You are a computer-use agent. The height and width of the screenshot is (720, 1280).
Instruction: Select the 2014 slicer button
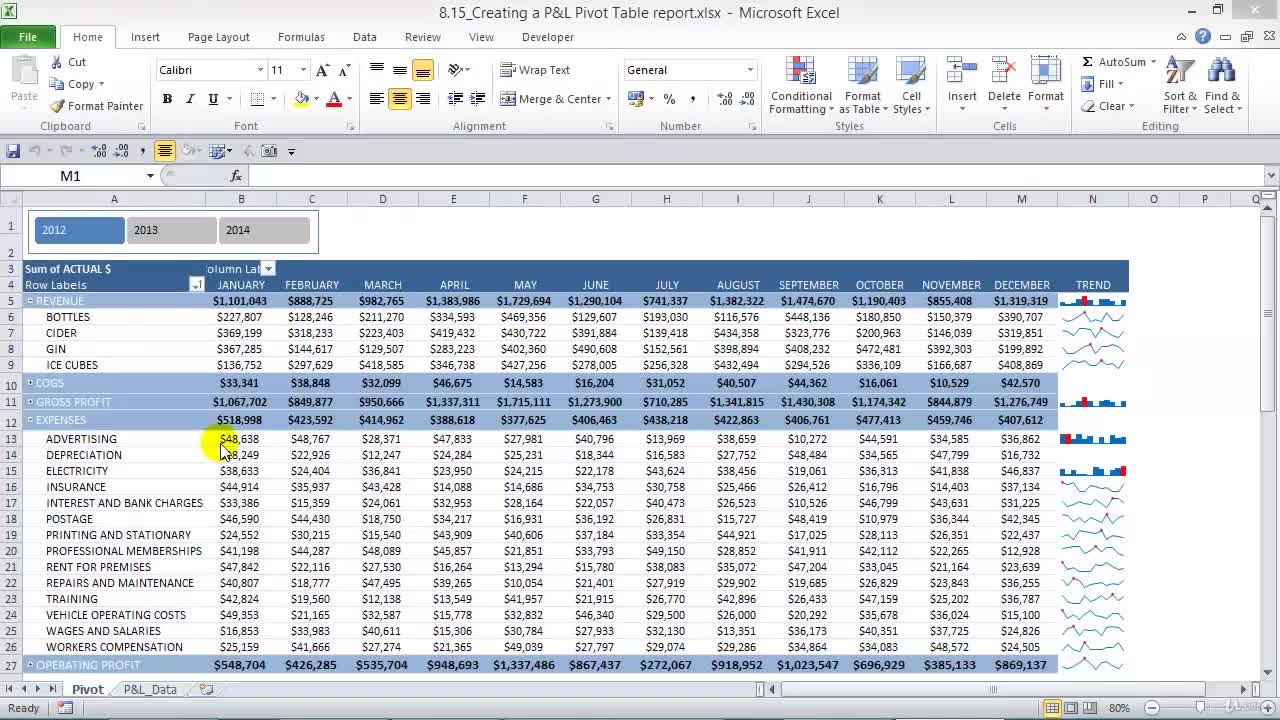coord(264,230)
